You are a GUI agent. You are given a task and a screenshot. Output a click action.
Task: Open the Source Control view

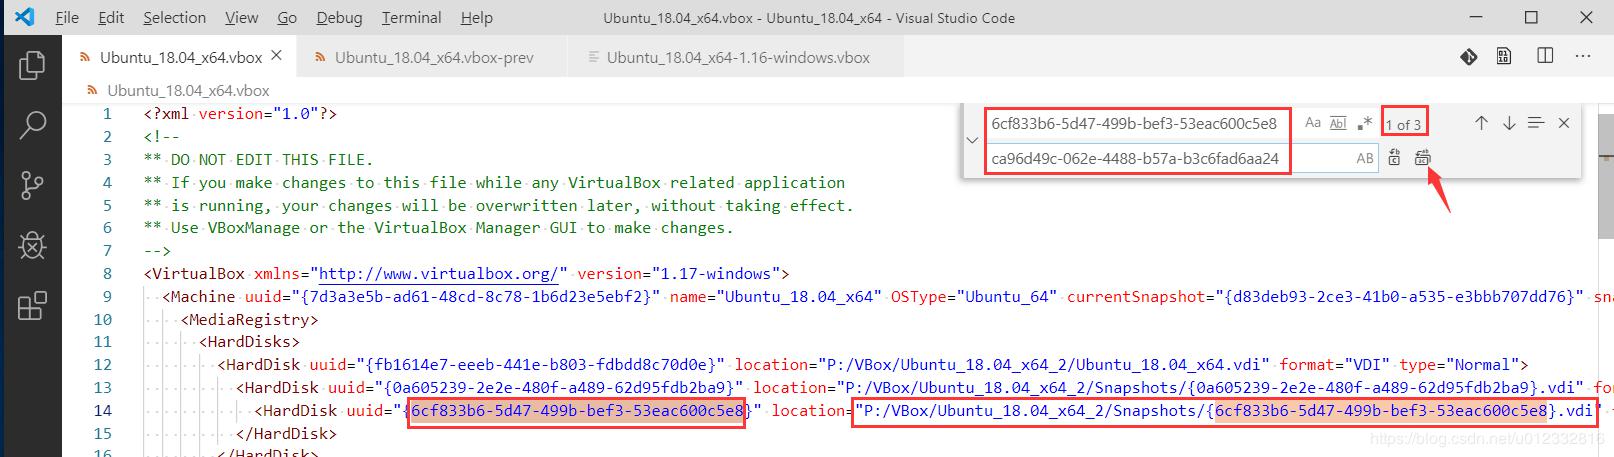tap(32, 185)
